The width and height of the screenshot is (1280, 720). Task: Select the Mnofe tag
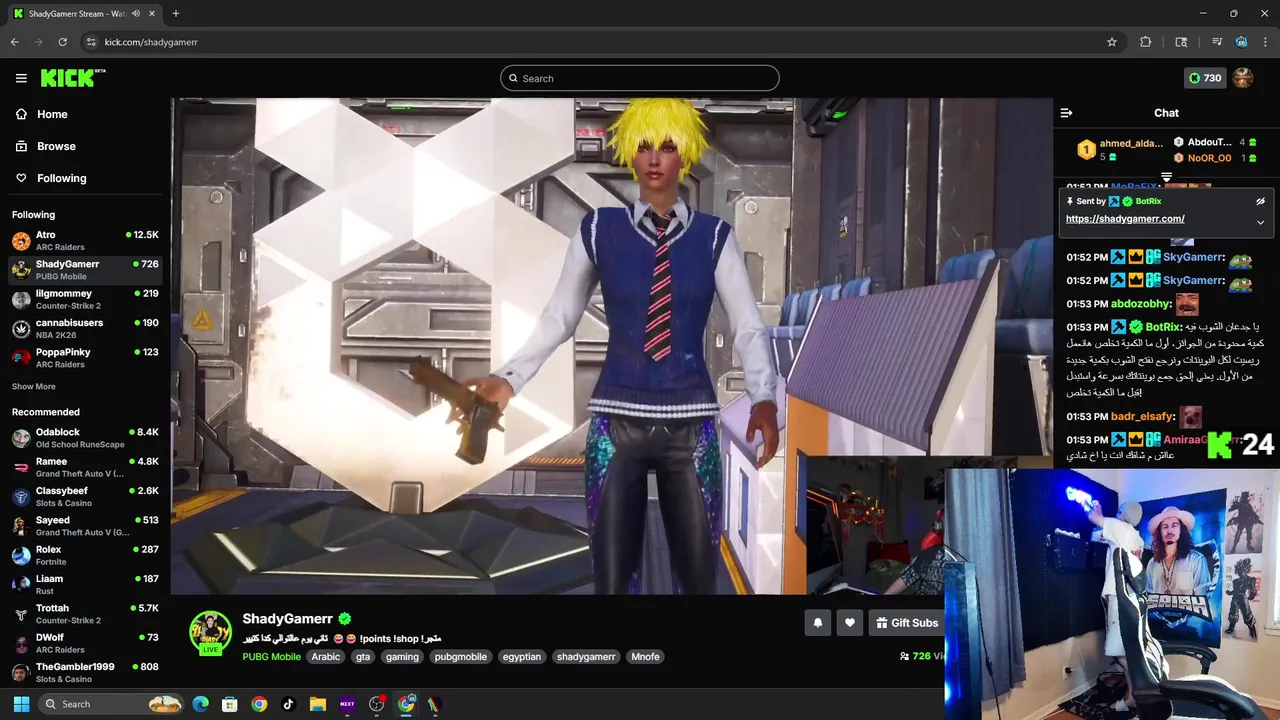pyautogui.click(x=645, y=657)
